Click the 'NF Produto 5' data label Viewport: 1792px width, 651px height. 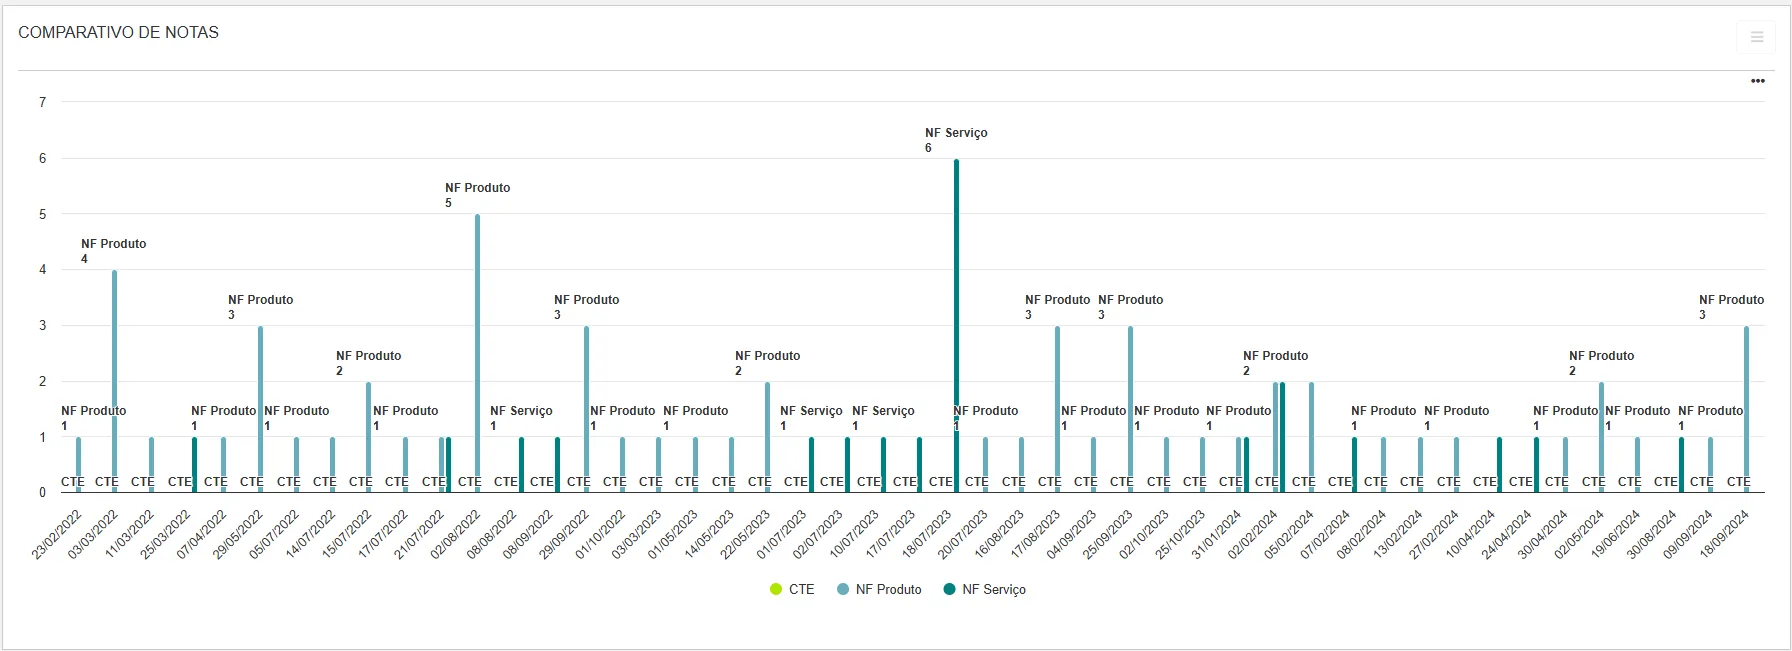click(x=477, y=194)
